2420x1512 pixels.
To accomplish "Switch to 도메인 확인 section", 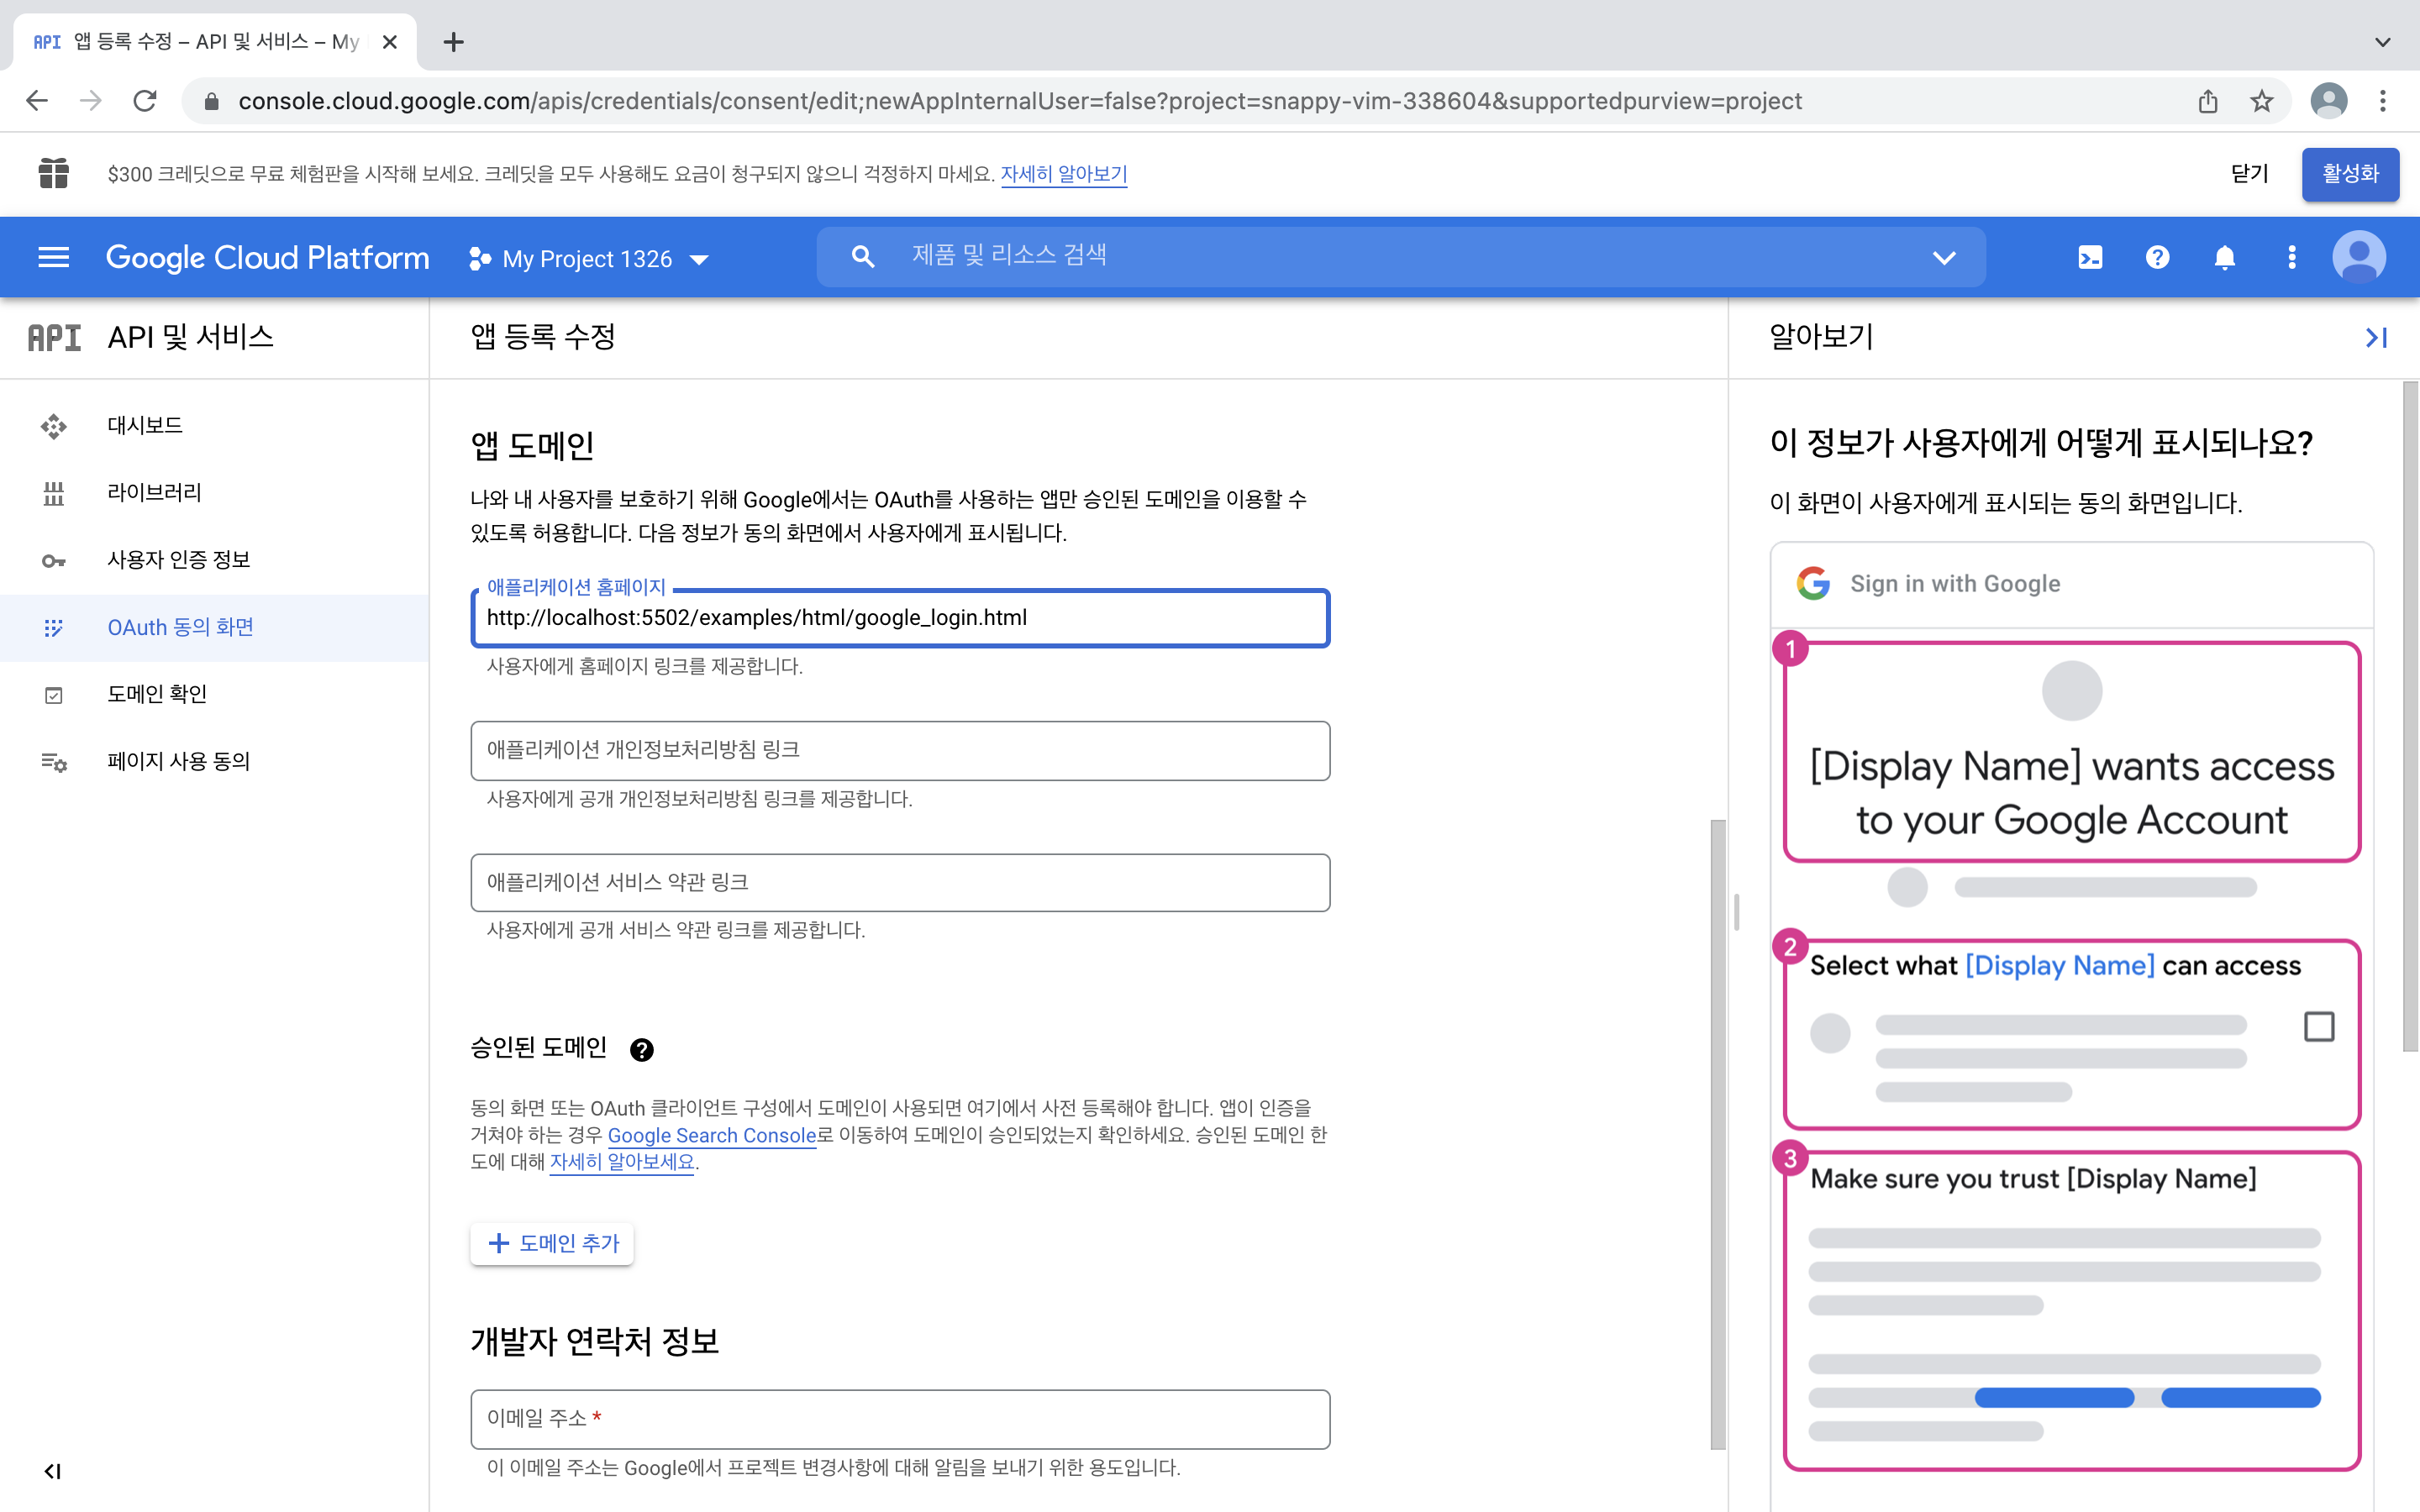I will [157, 693].
